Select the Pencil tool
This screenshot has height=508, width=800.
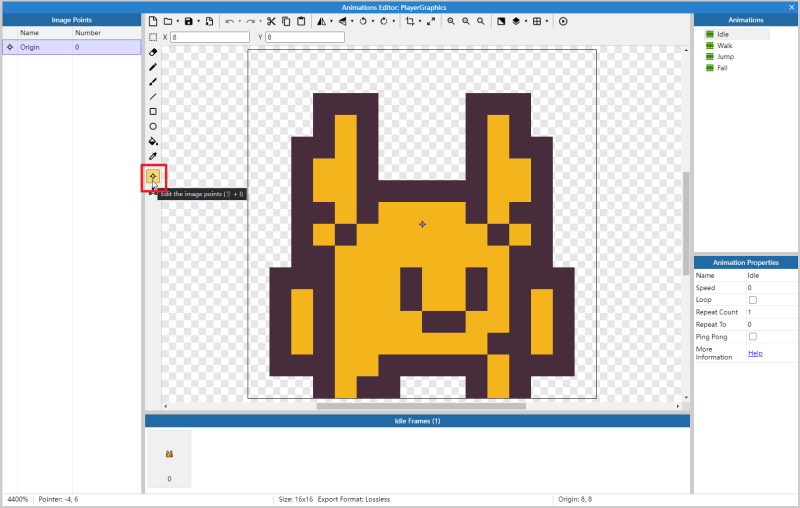(x=153, y=67)
